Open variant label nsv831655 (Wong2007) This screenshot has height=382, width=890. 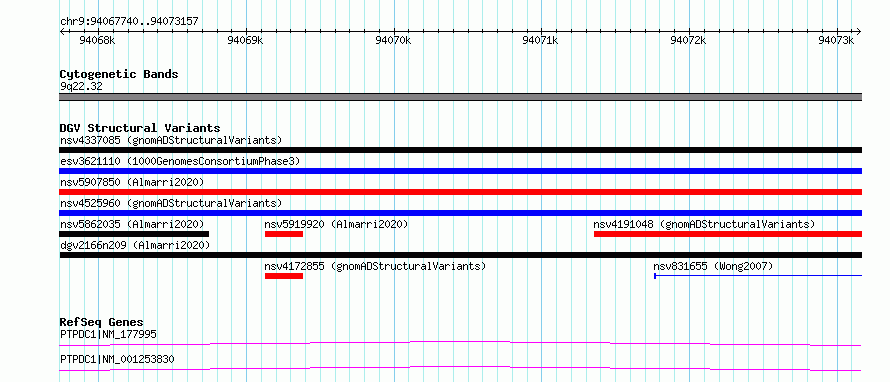tap(713, 266)
